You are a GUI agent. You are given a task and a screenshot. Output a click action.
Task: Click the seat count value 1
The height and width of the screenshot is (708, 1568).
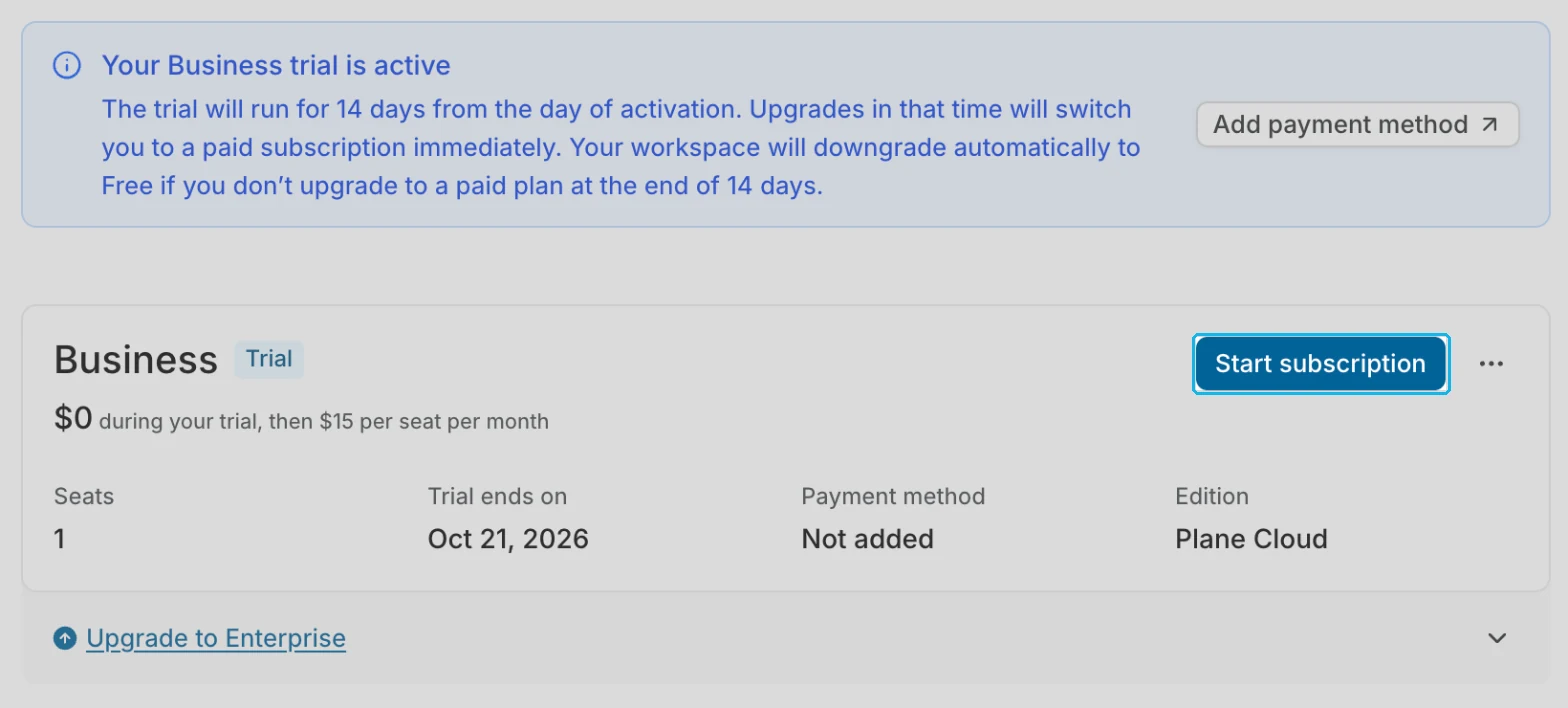[x=60, y=539]
